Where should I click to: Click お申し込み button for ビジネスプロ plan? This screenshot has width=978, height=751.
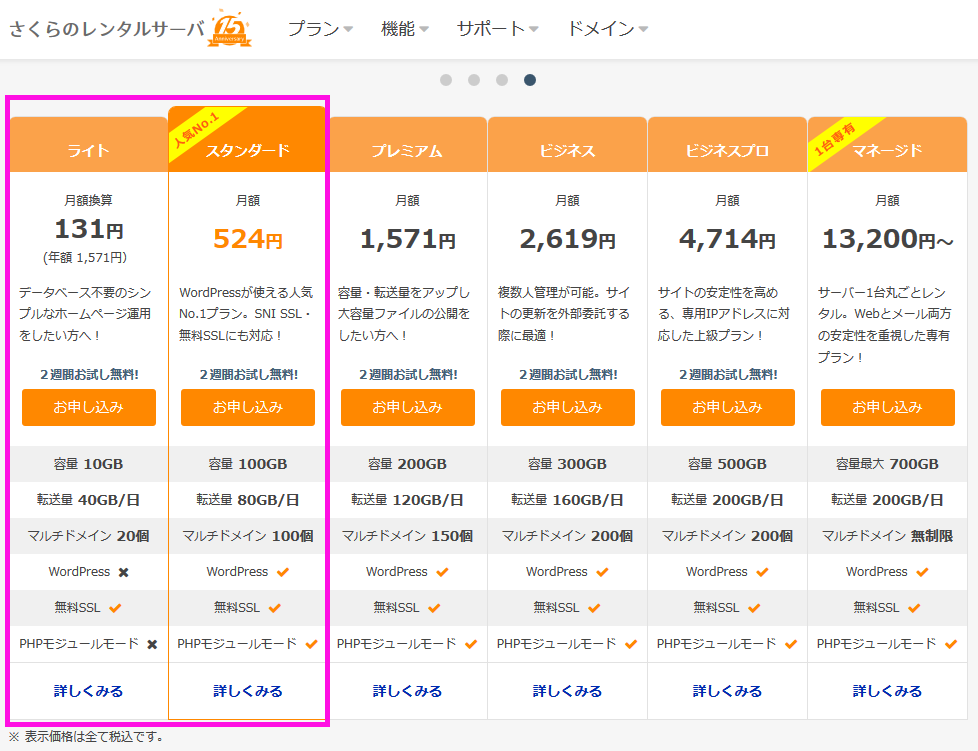click(727, 407)
